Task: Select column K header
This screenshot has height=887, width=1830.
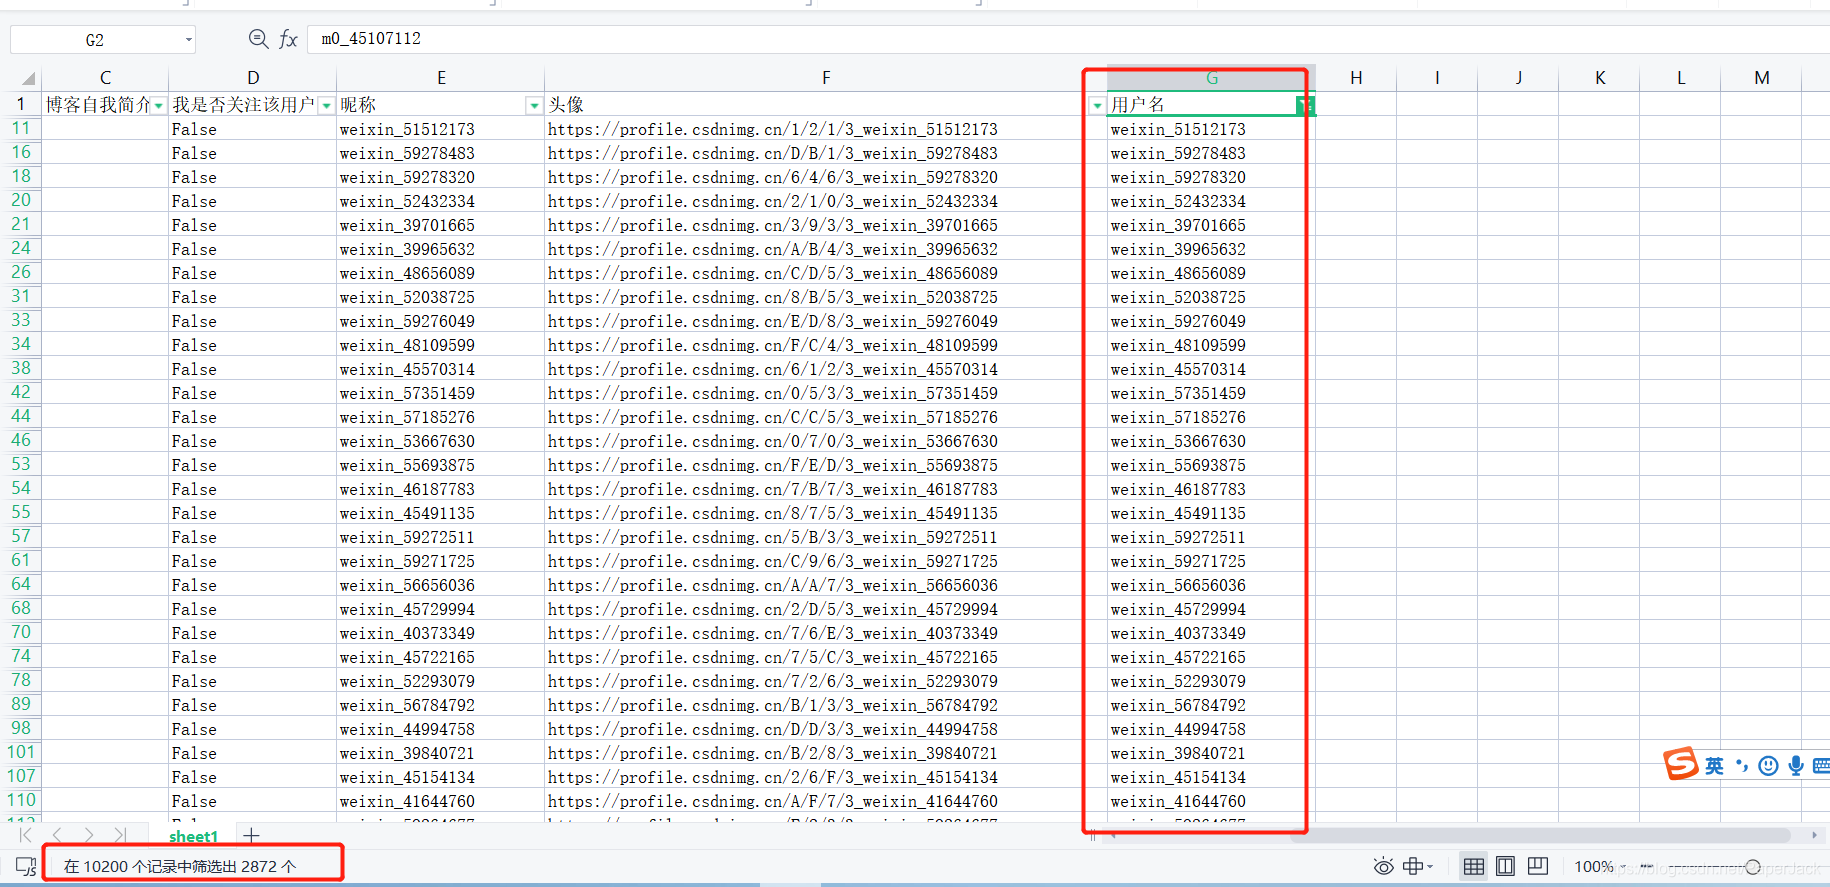Action: 1600,78
